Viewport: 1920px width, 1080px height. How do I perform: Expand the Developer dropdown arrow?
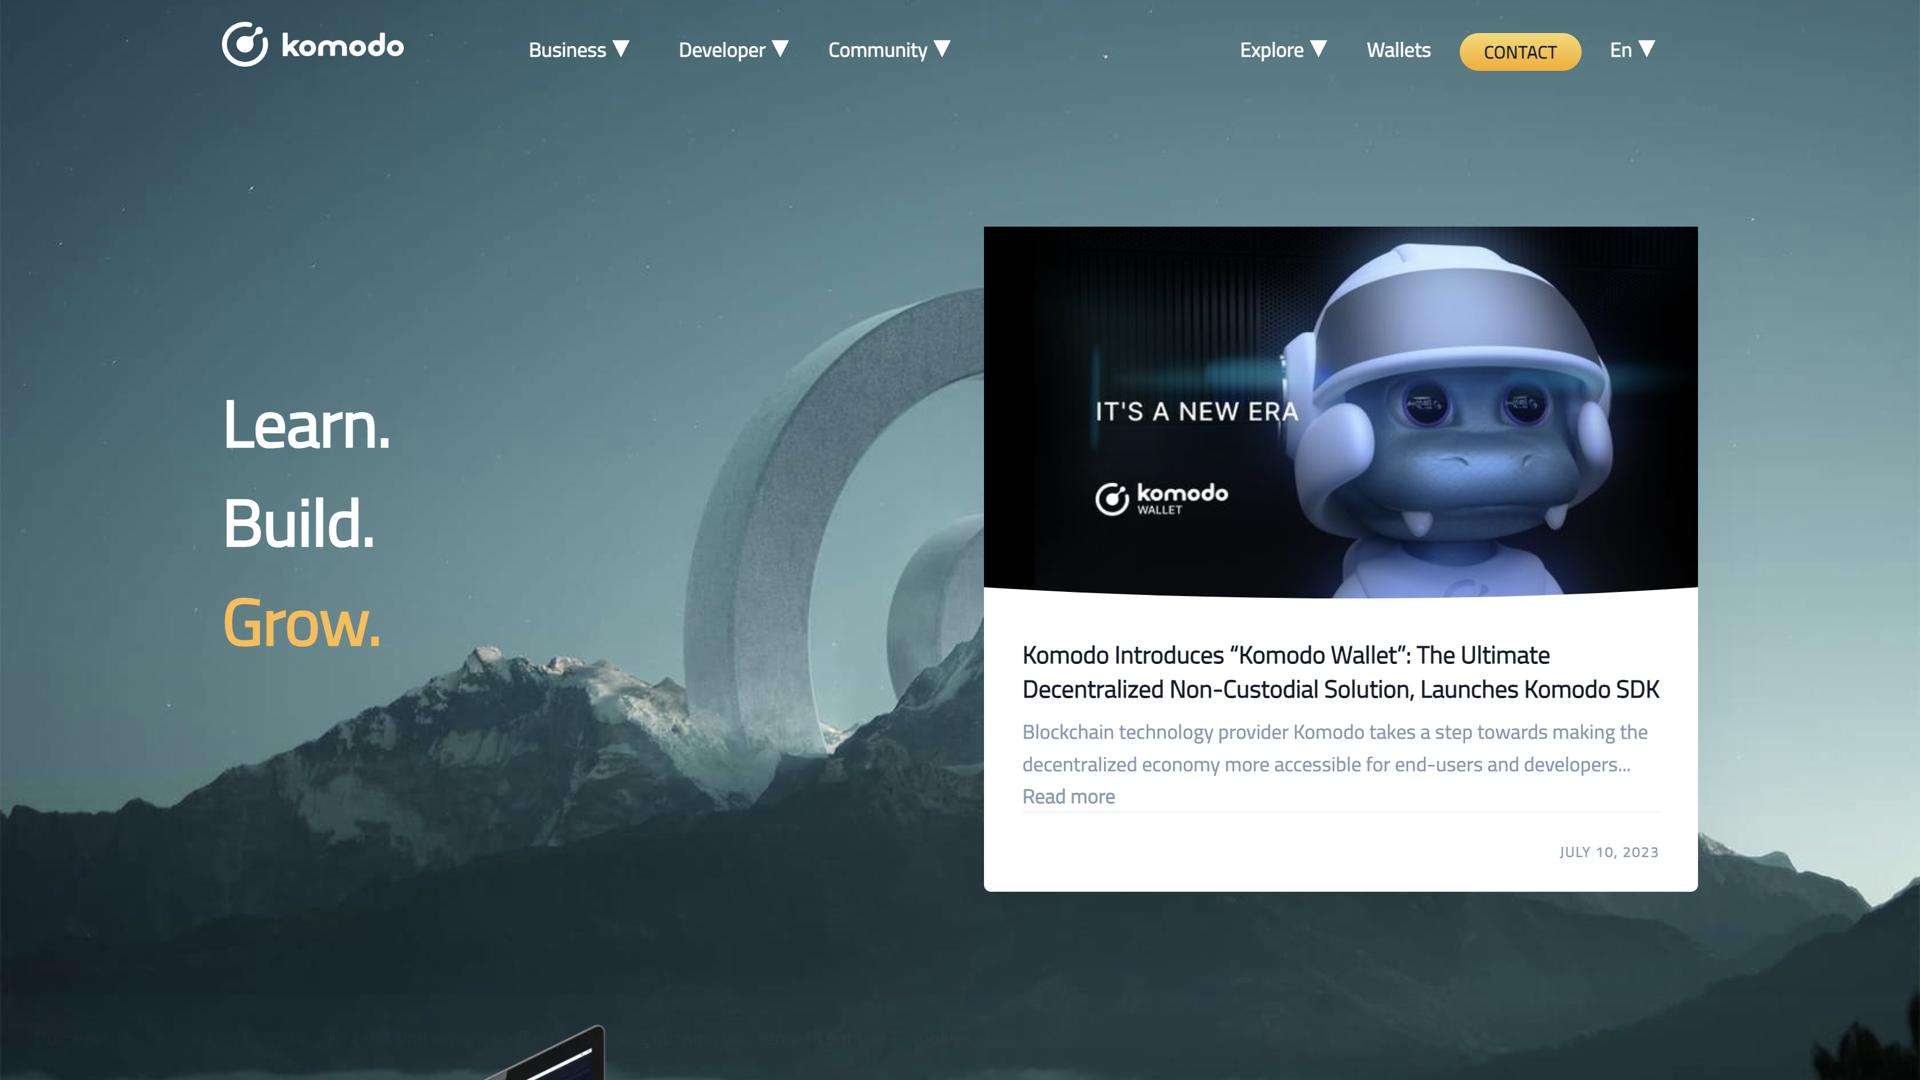coord(781,49)
